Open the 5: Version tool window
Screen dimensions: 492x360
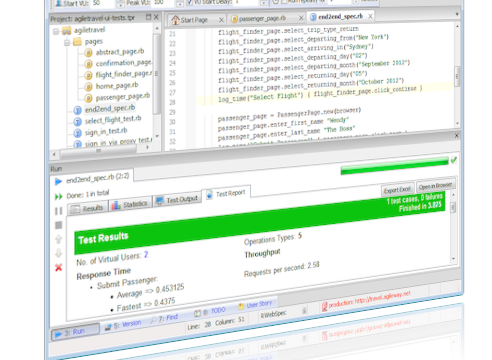123,325
